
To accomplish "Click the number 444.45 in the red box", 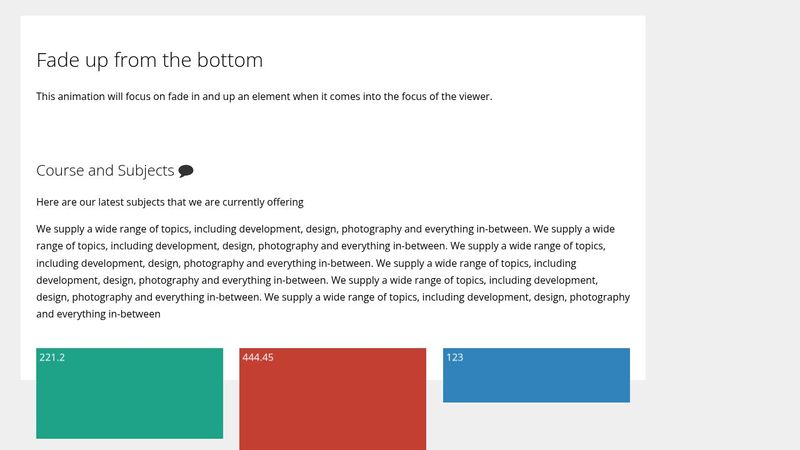I will click(258, 357).
